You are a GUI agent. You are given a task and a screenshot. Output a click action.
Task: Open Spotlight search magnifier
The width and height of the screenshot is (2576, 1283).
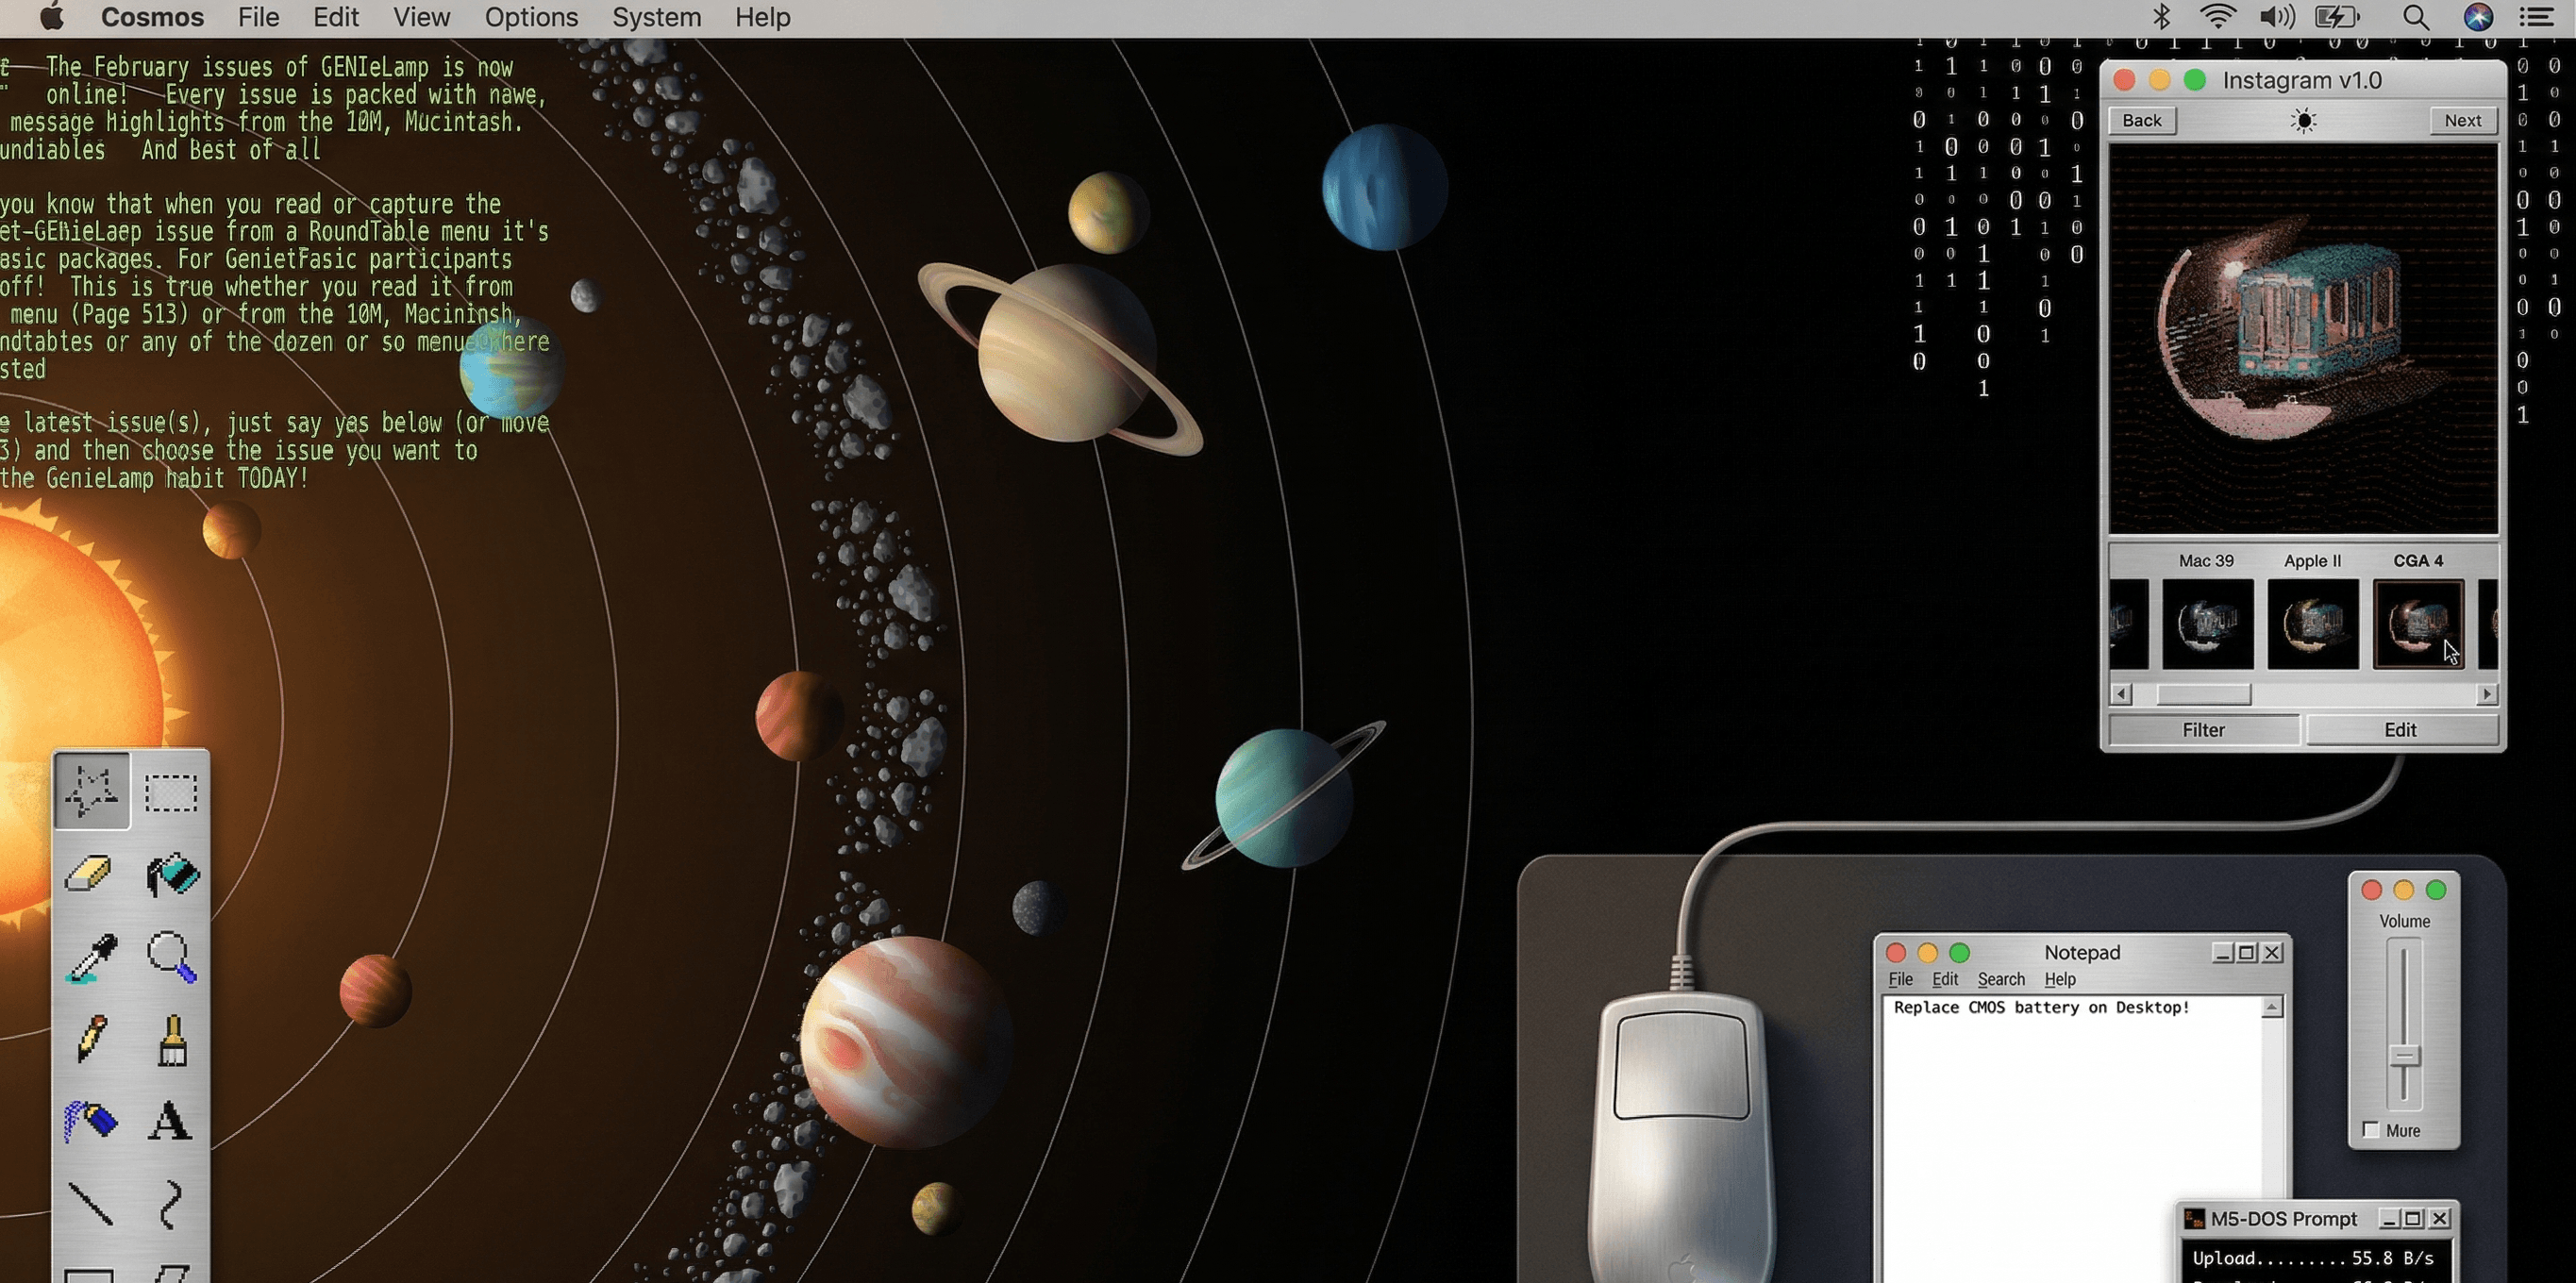coord(2415,17)
